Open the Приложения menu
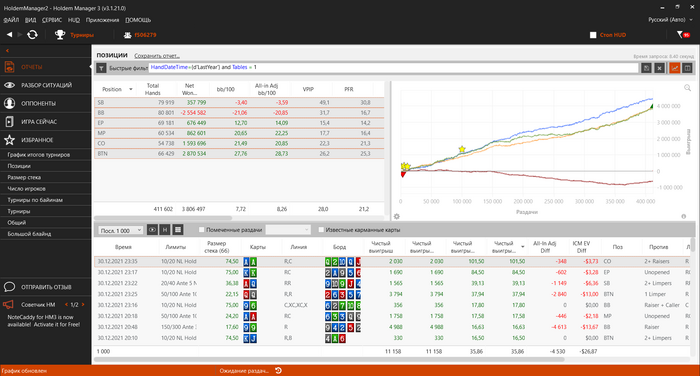Viewport: 700px width, 376px height. (102, 20)
